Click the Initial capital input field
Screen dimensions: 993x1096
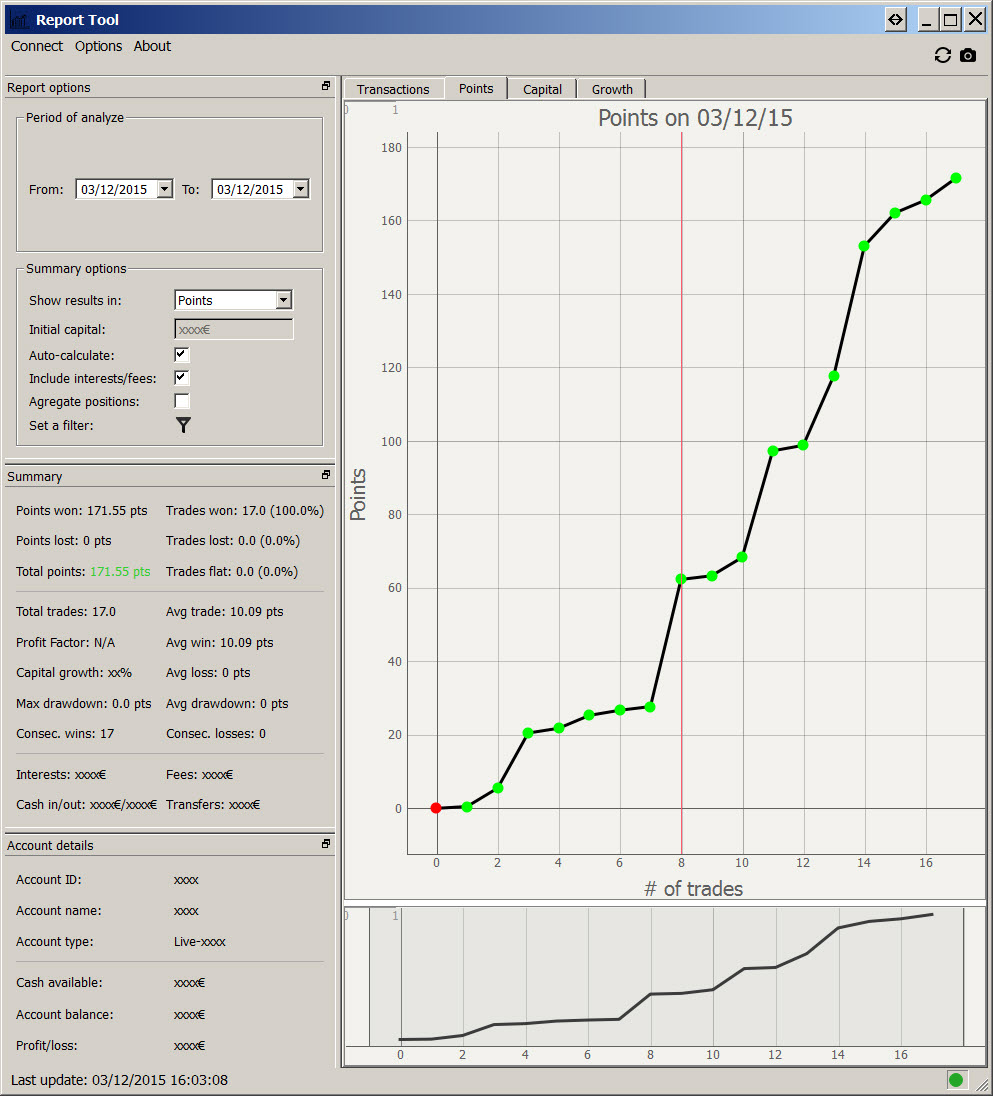pos(233,329)
